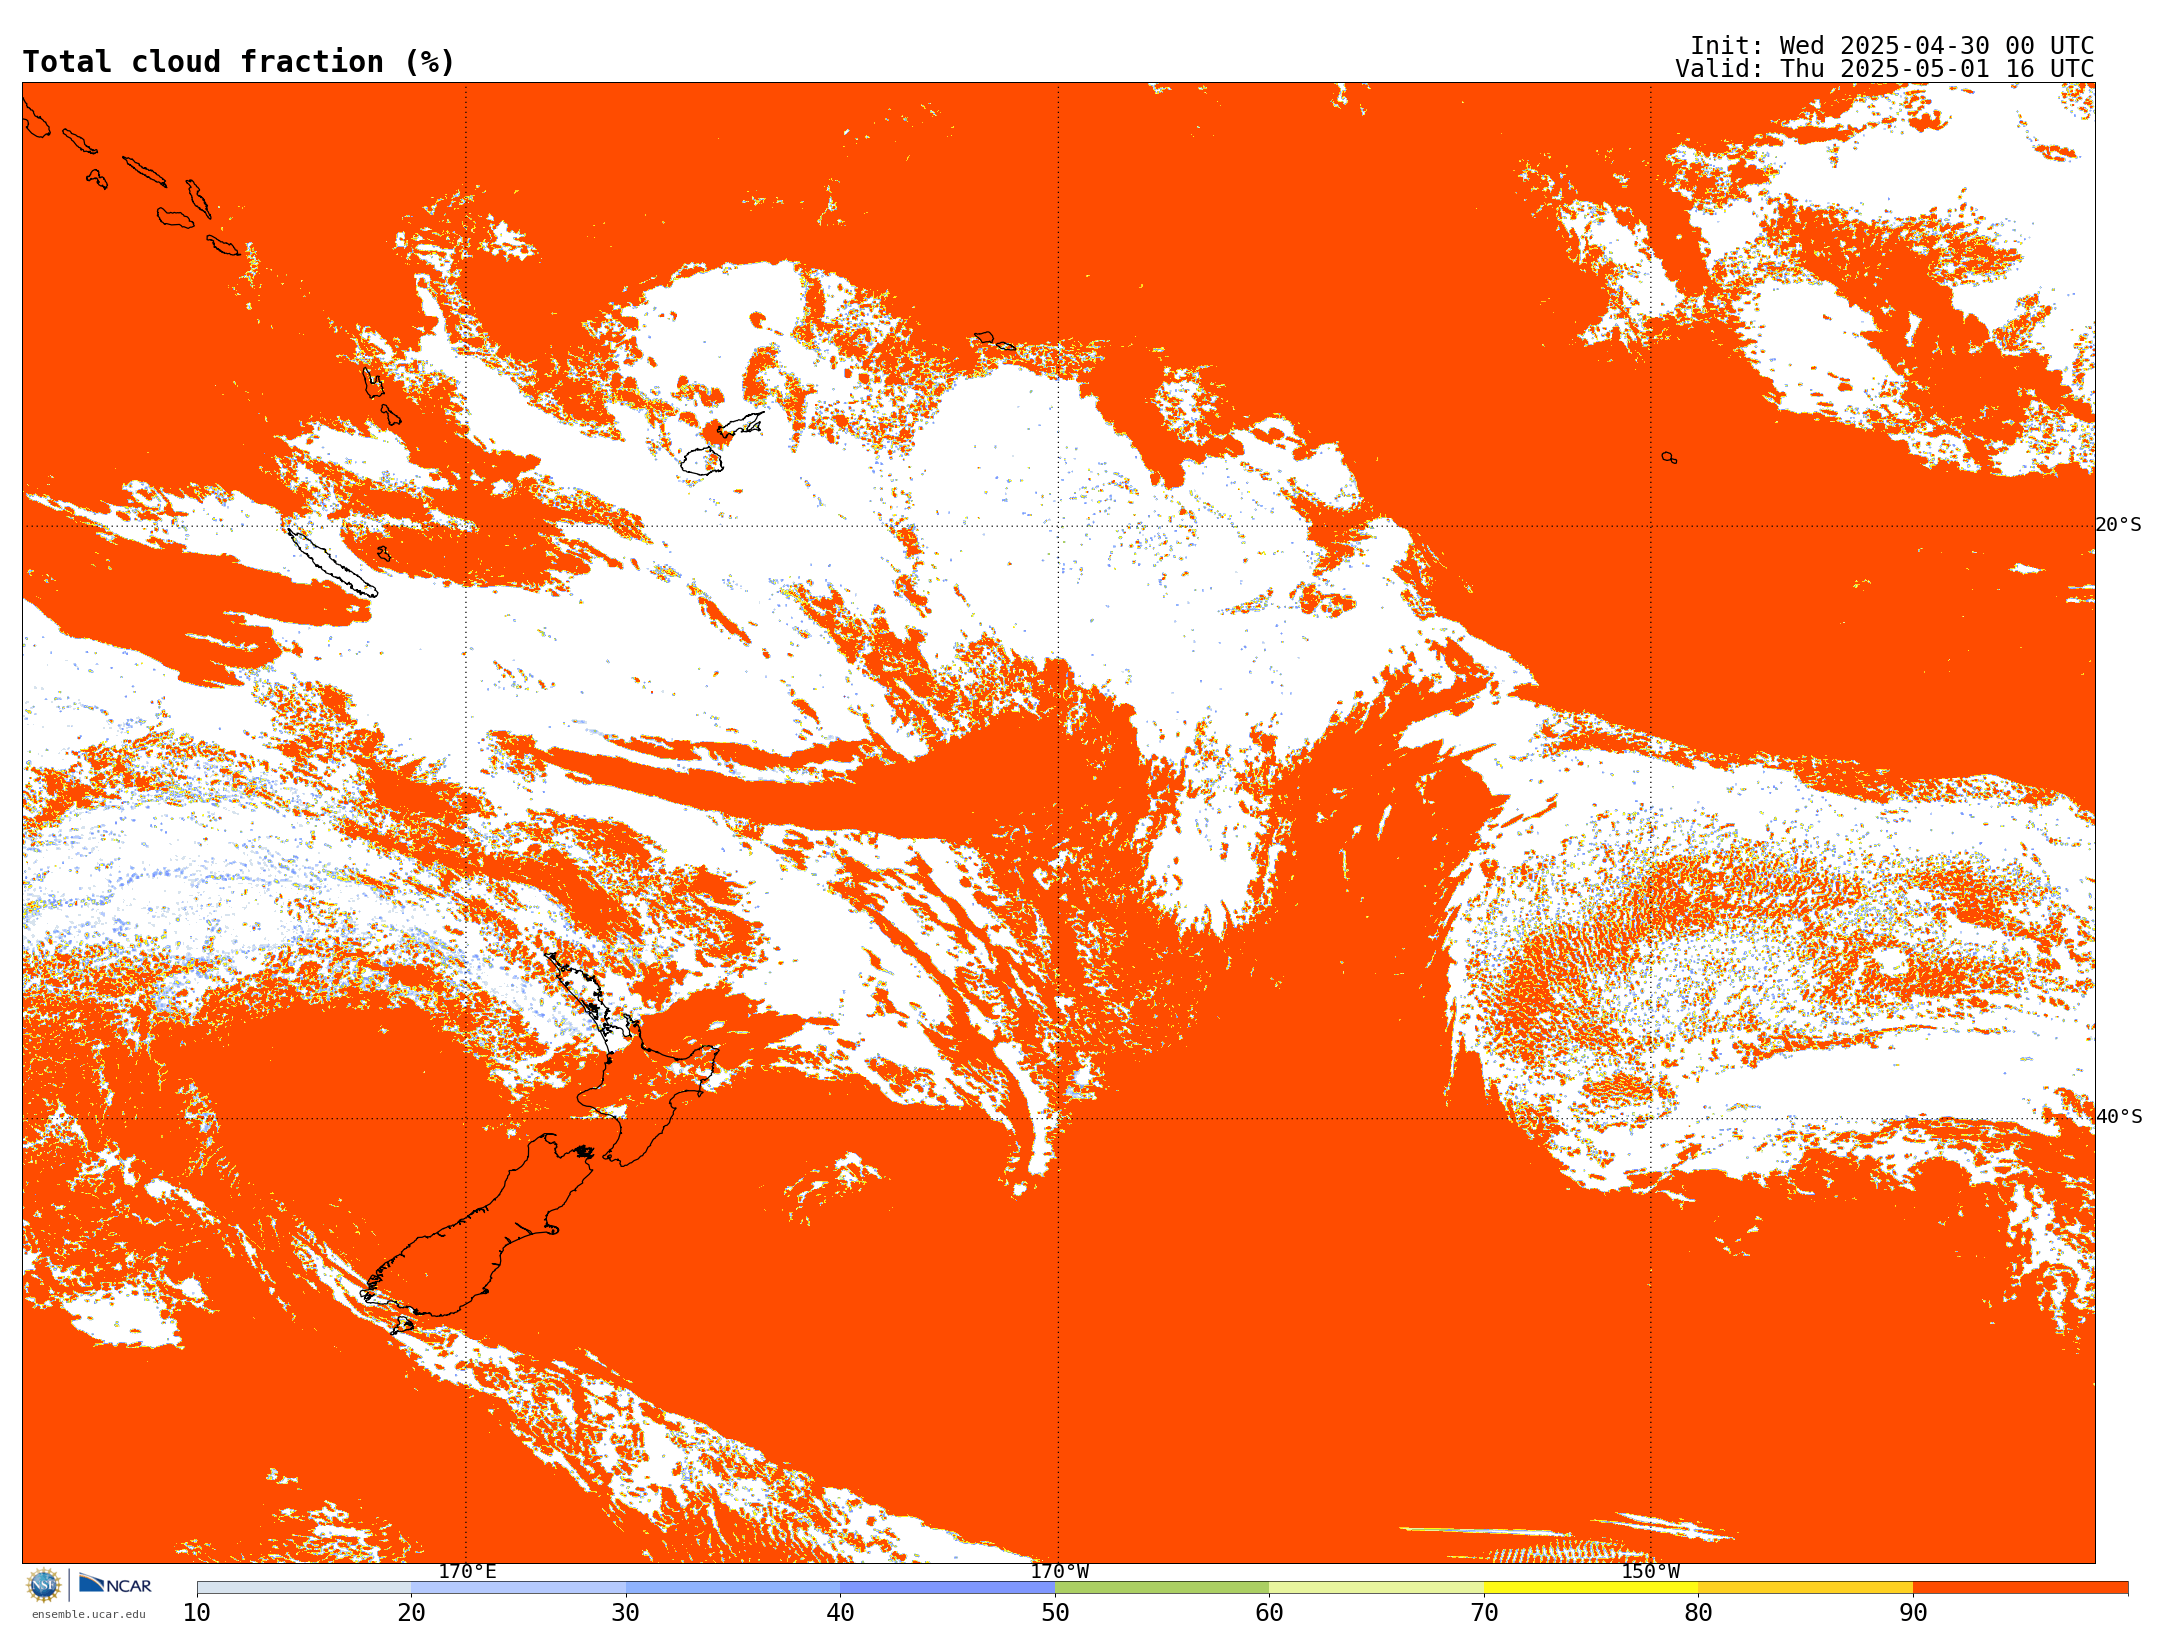2160x1626 pixels.
Task: Click the 30-40 medium blue colorbar segment
Action: pos(733,1588)
